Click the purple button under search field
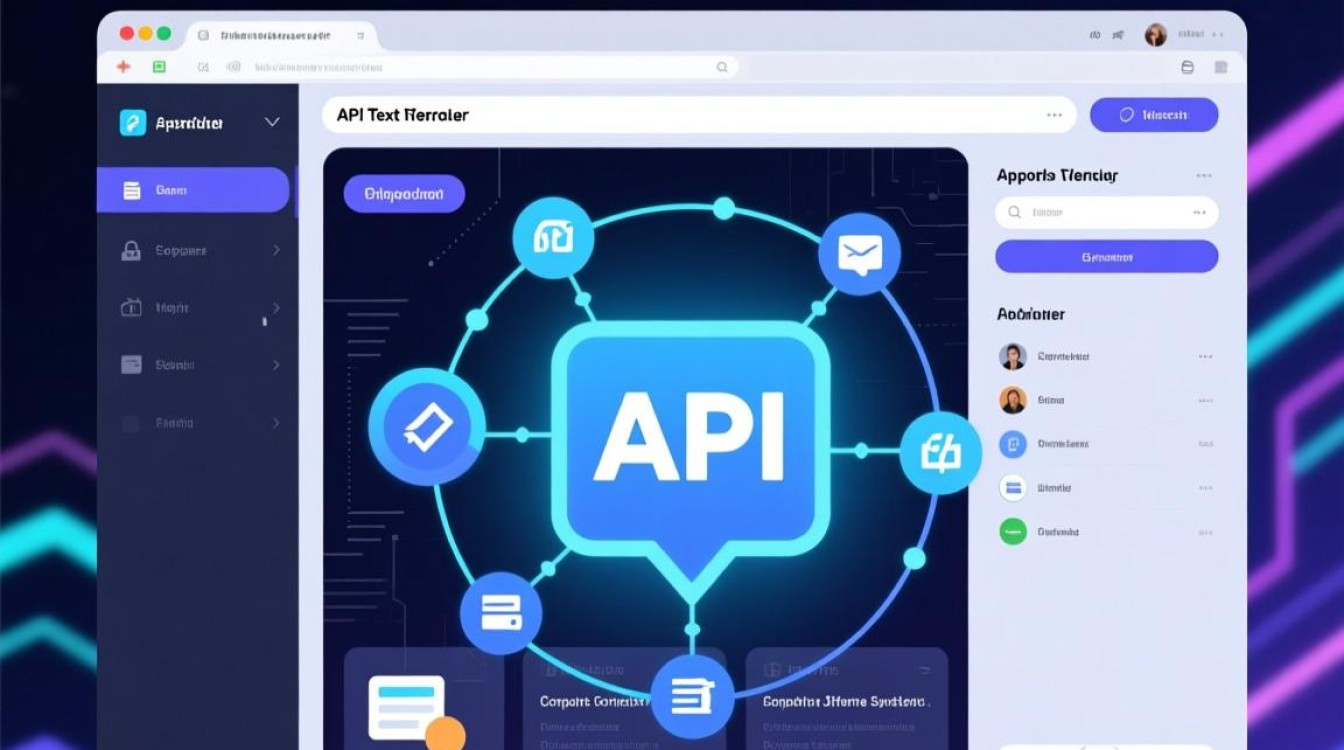The image size is (1344, 750). tap(1106, 257)
